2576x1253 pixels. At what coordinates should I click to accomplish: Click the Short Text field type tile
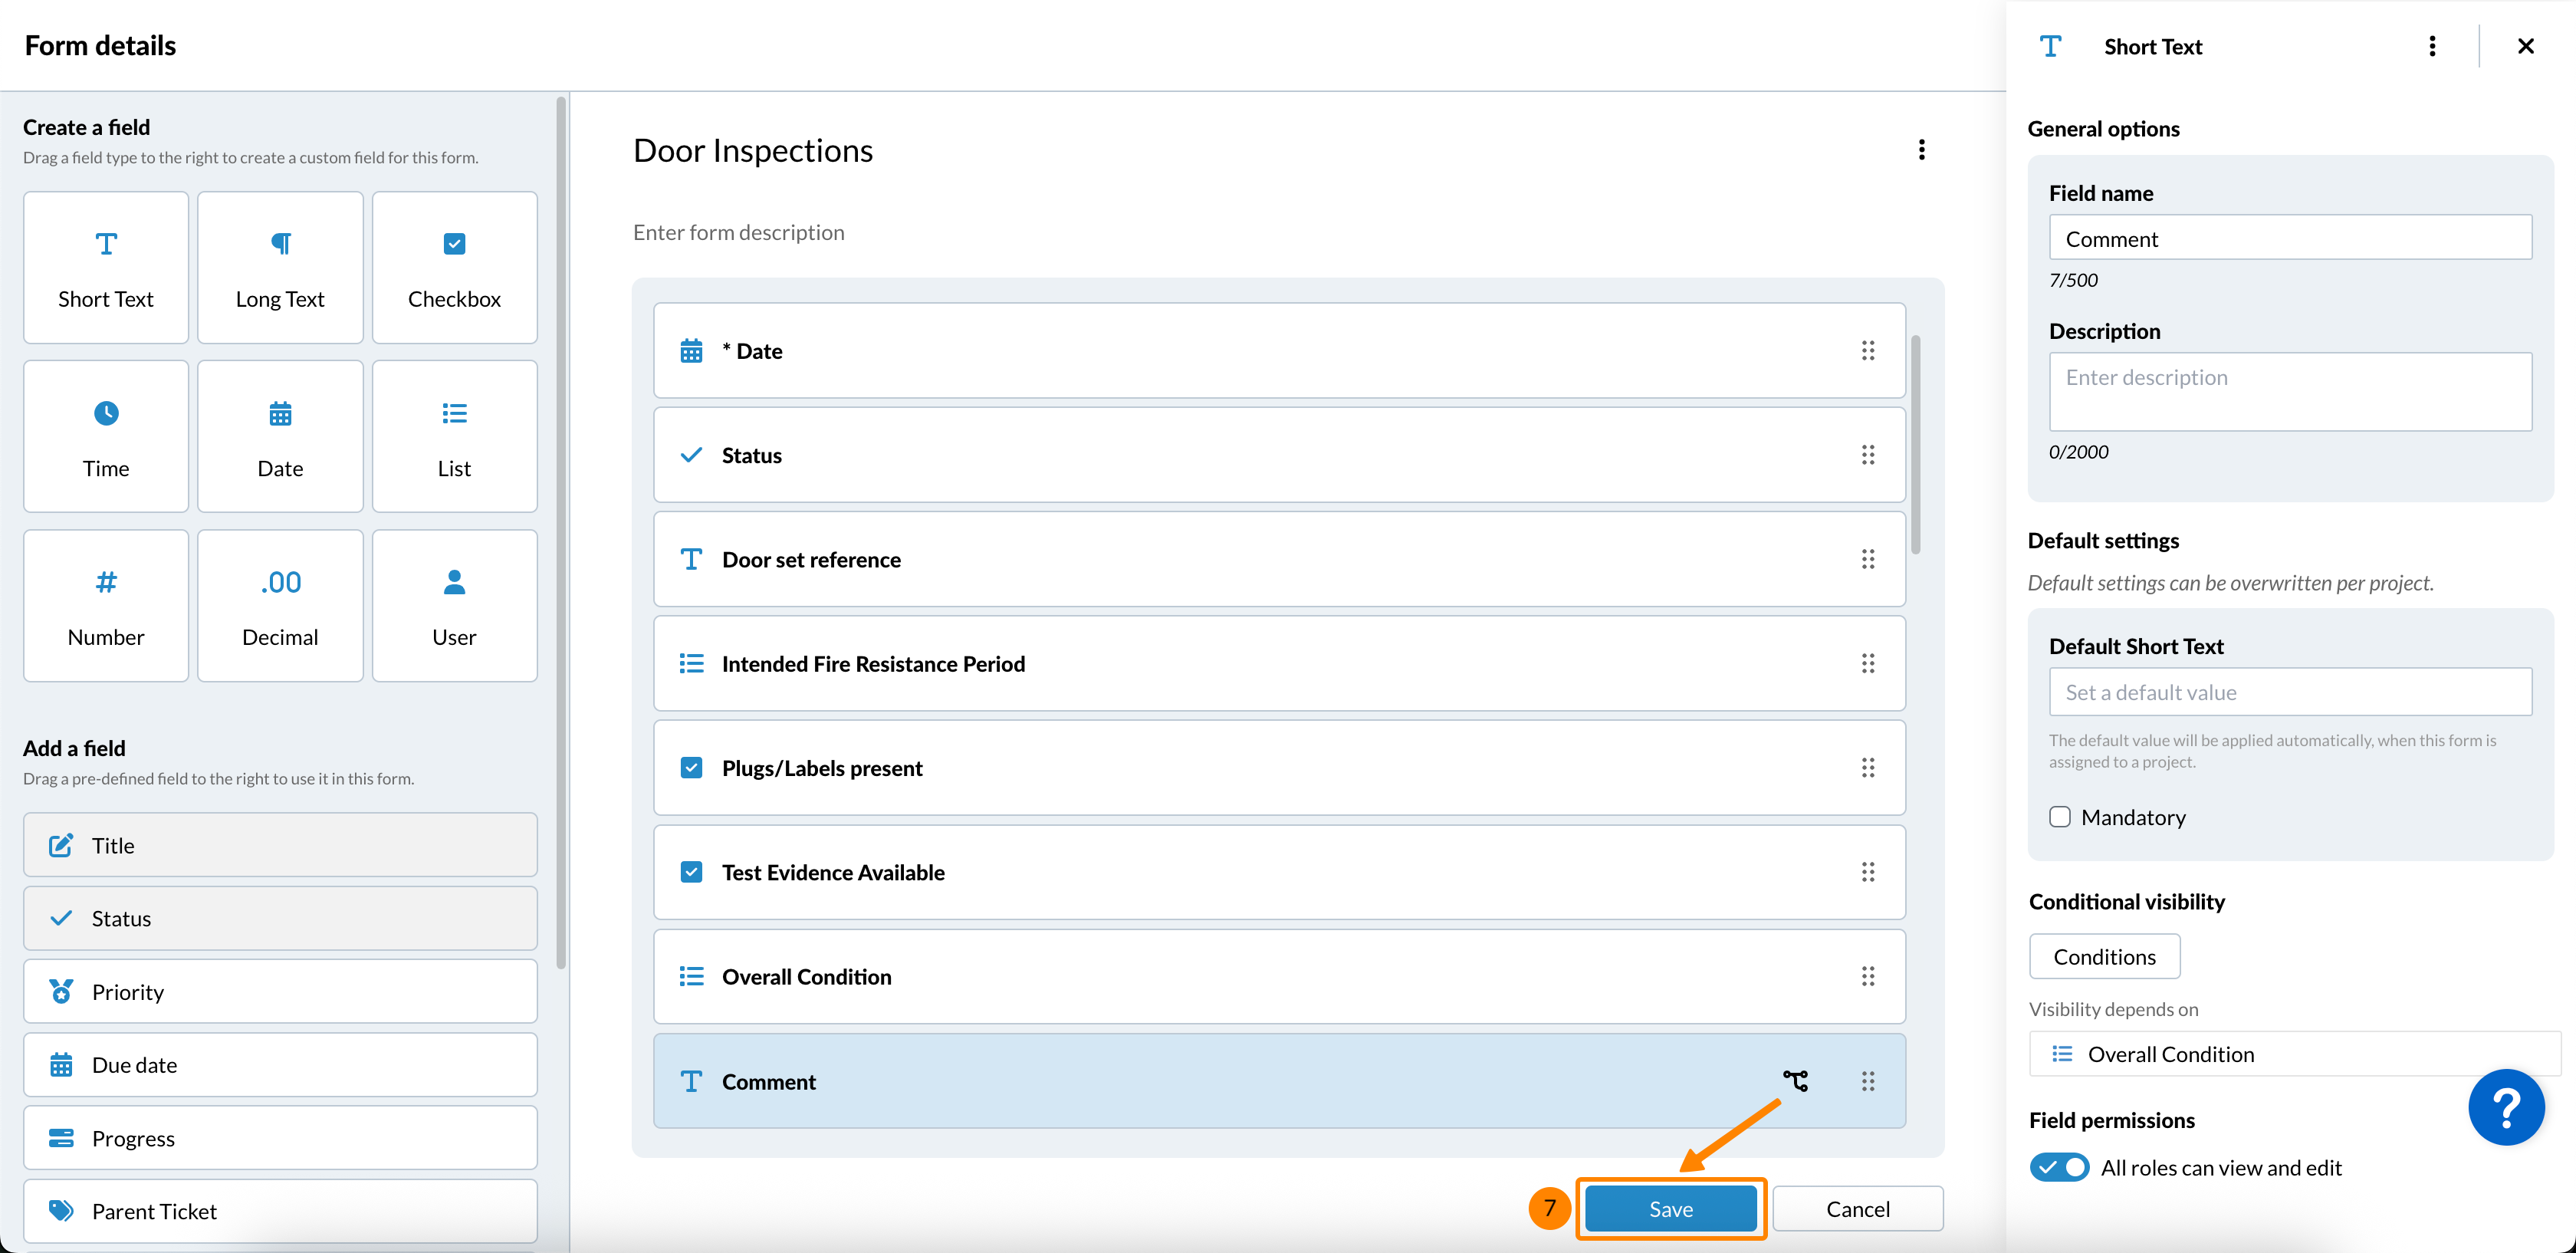106,268
